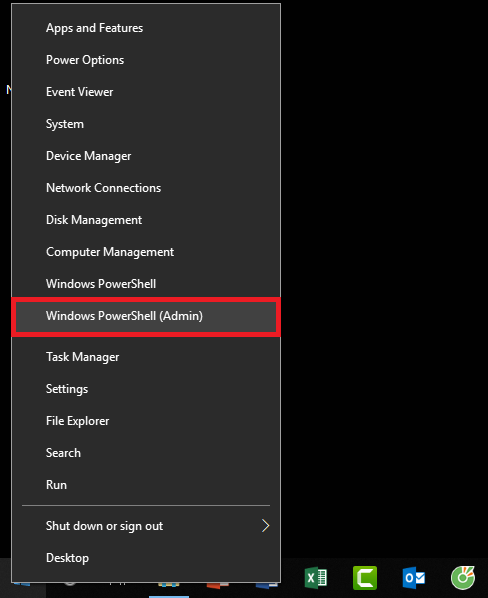
Task: Expand Shut down or sign out submenu
Action: 146,526
